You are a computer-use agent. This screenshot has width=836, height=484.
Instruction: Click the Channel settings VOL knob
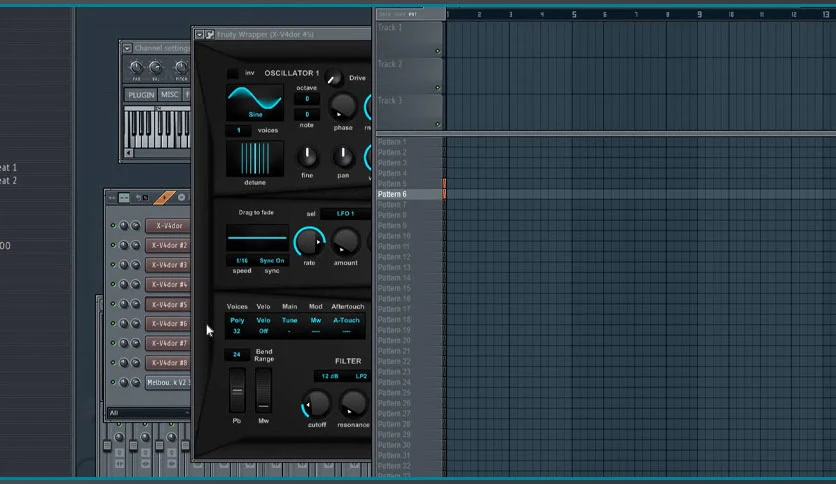pyautogui.click(x=156, y=67)
